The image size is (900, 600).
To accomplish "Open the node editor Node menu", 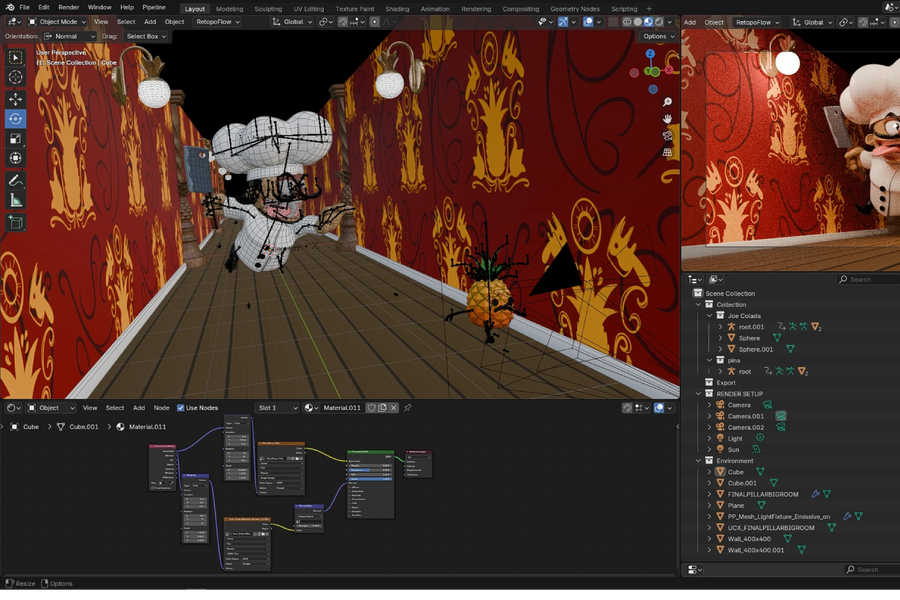I will click(161, 408).
